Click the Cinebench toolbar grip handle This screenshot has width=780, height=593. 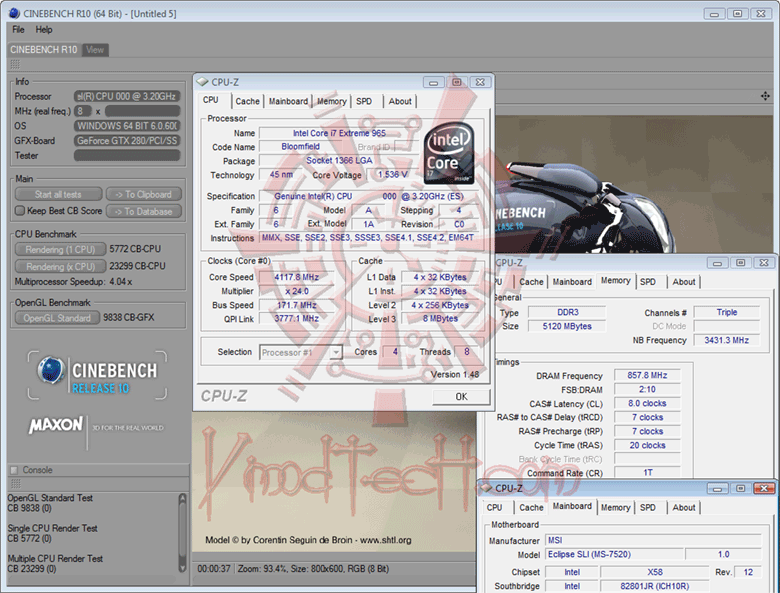[15, 64]
